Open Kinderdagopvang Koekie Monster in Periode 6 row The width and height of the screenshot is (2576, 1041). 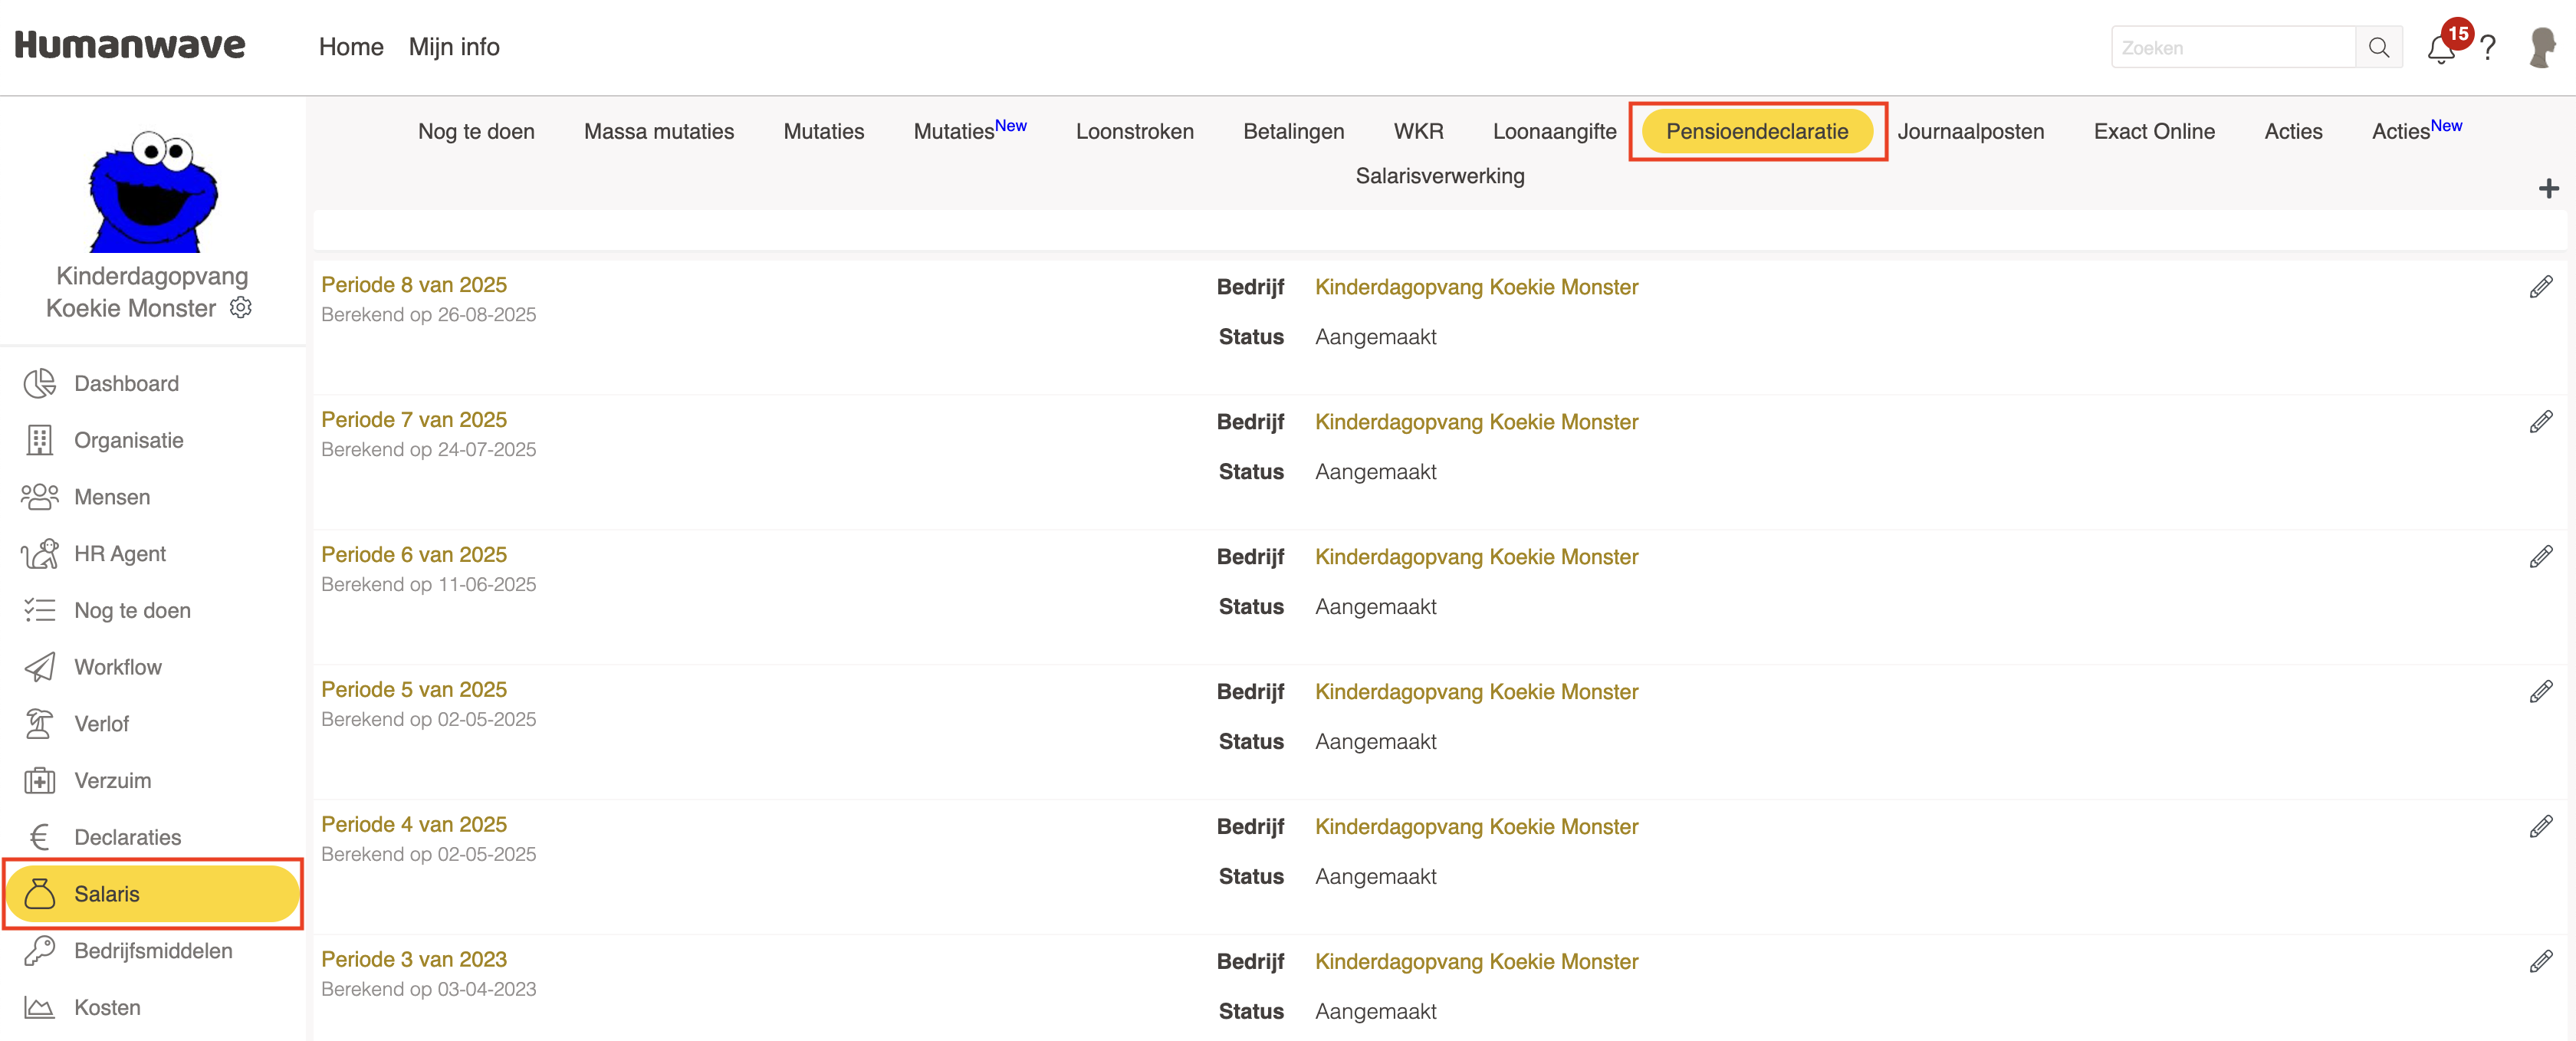click(1476, 557)
